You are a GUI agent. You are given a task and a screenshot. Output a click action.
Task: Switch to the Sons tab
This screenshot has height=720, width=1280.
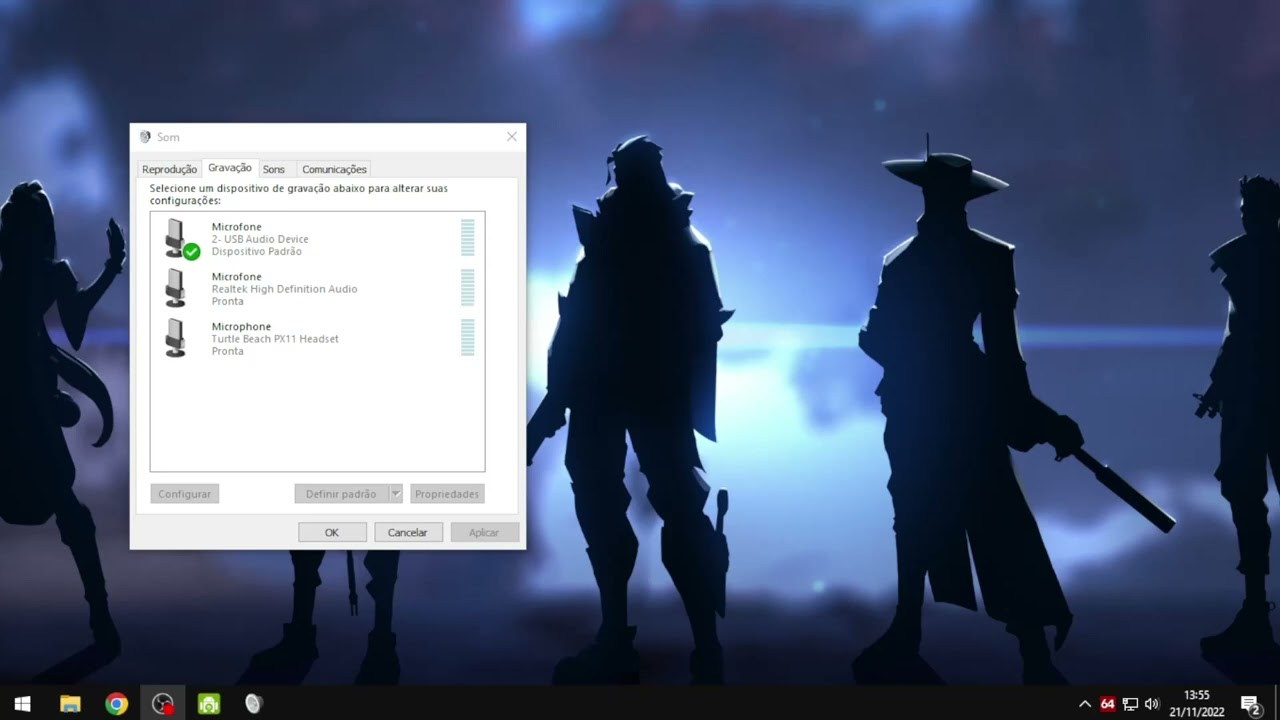[274, 169]
